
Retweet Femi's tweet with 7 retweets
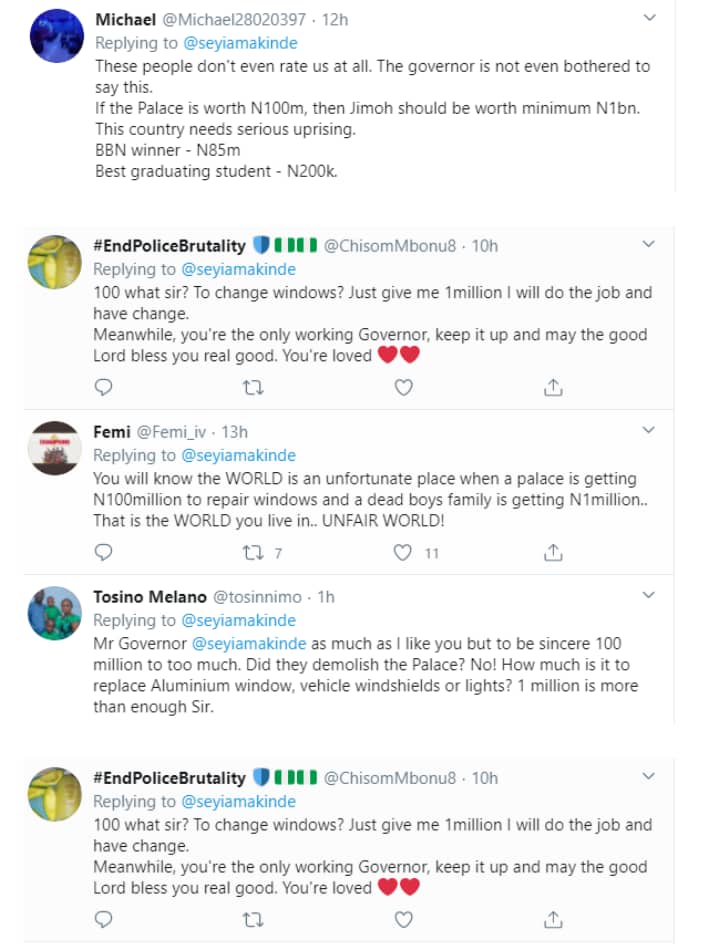pos(253,552)
